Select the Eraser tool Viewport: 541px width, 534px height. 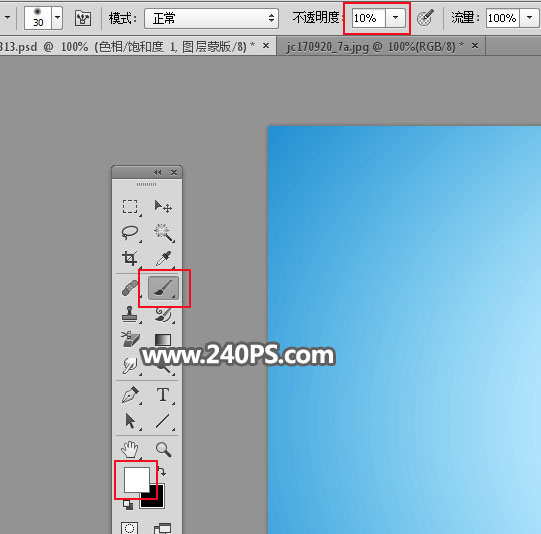click(130, 339)
